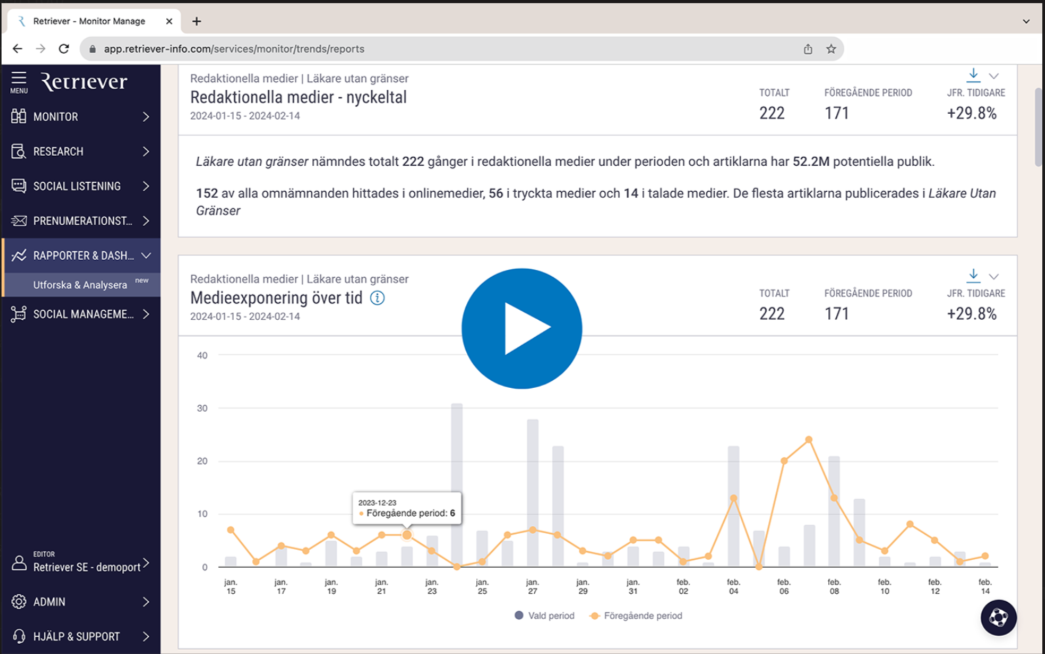1045x654 pixels.
Task: Download the Redaktionella medier - nyckeltal report
Action: click(x=973, y=75)
